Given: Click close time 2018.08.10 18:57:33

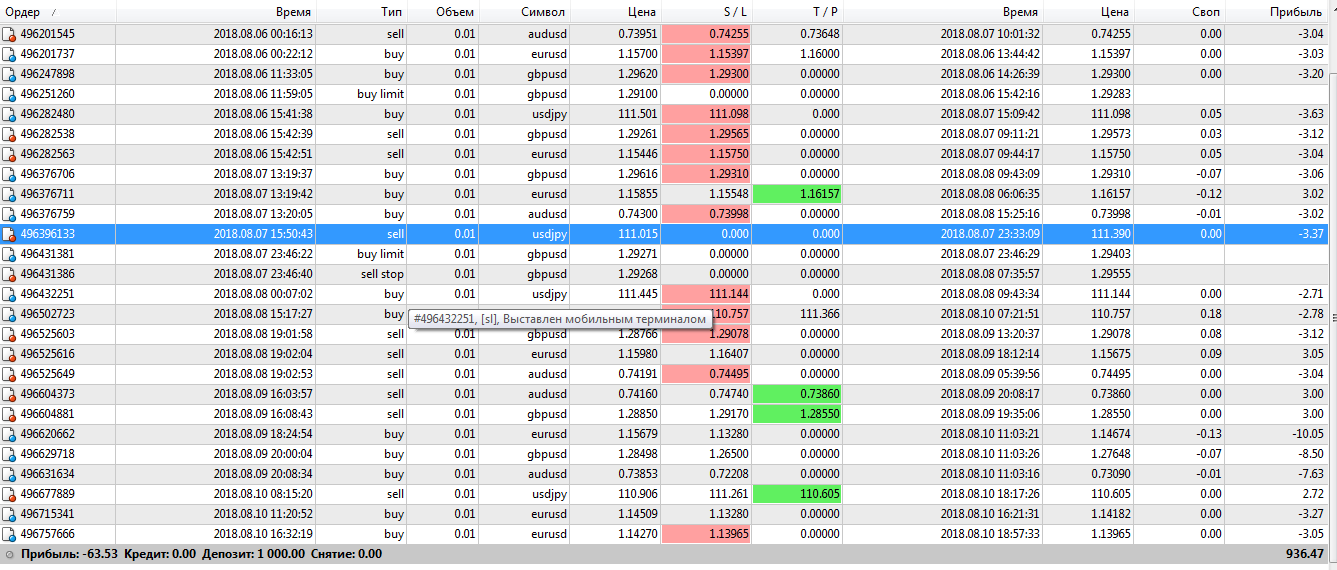Looking at the screenshot, I should pos(990,534).
